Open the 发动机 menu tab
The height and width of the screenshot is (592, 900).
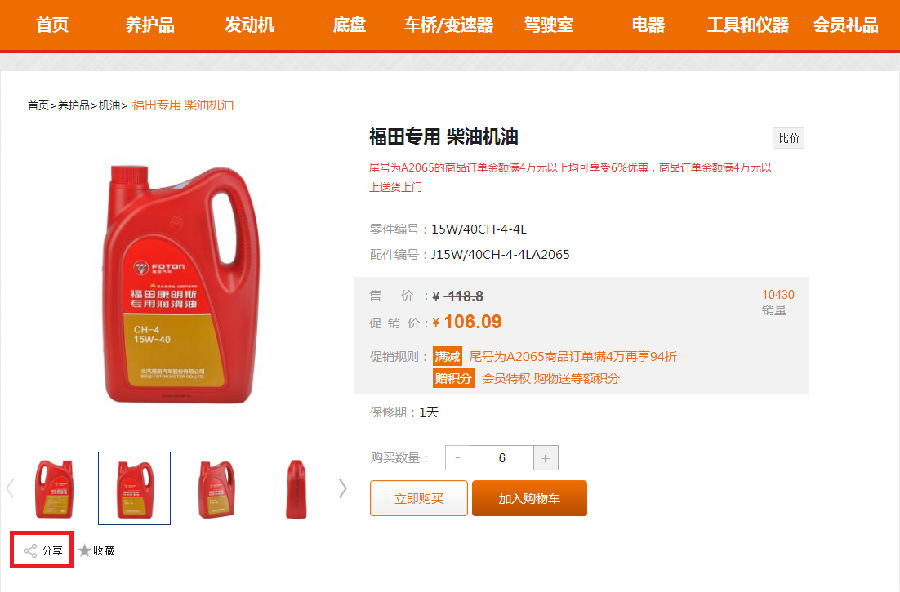tap(249, 25)
